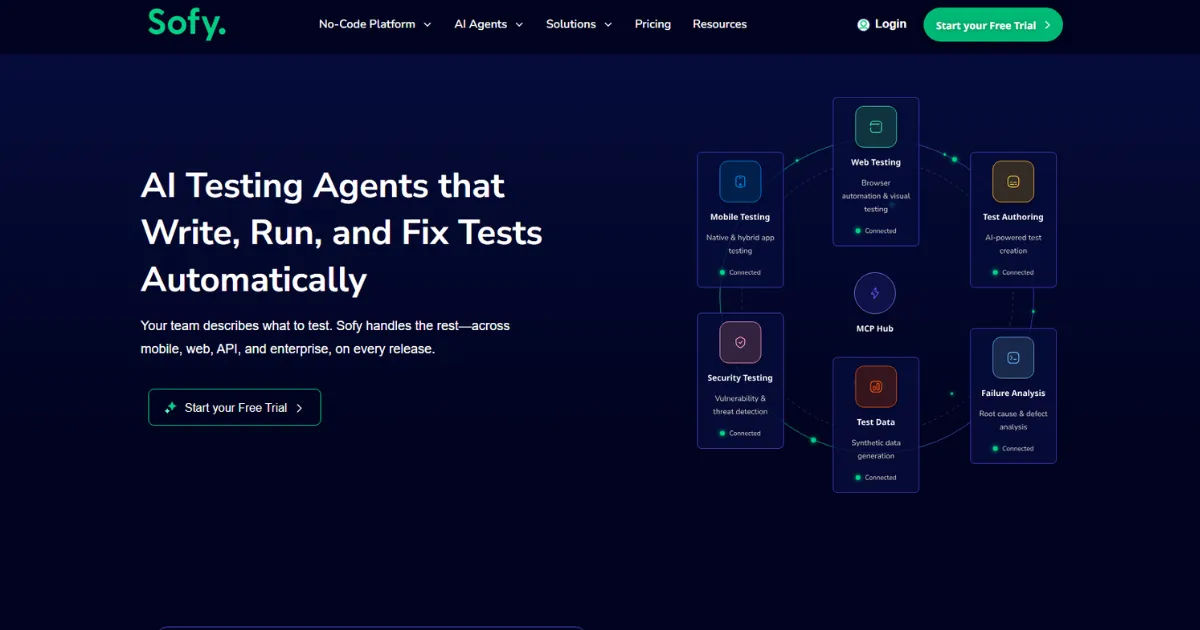The height and width of the screenshot is (630, 1200).
Task: Click the Connected status on the Web Testing card
Action: coord(876,231)
